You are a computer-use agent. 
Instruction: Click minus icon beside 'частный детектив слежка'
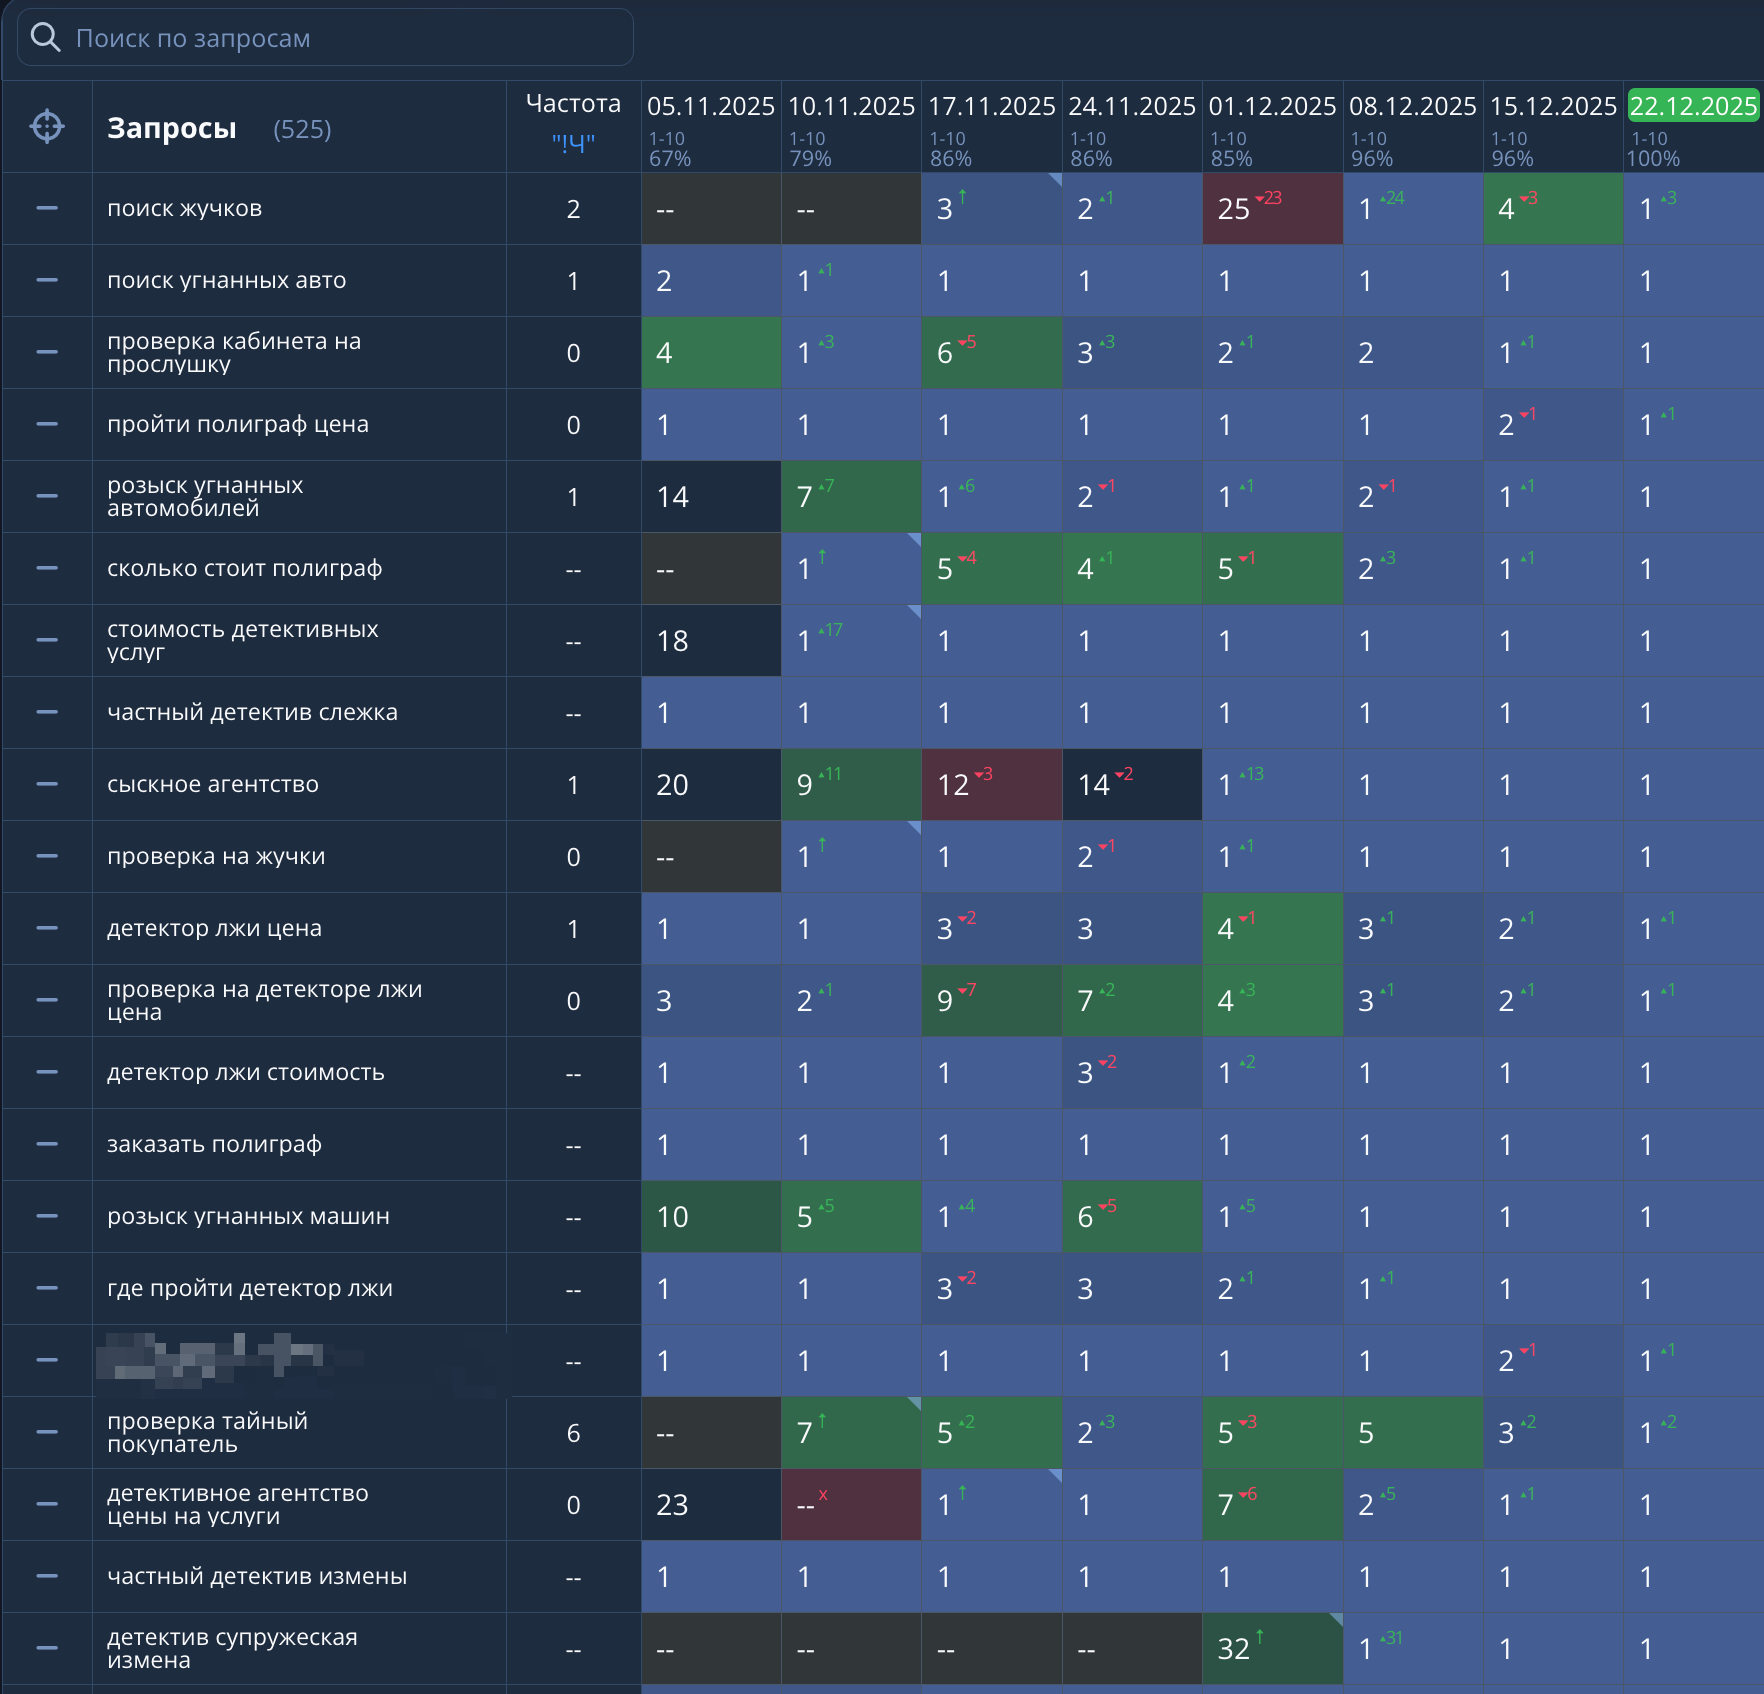click(x=47, y=712)
